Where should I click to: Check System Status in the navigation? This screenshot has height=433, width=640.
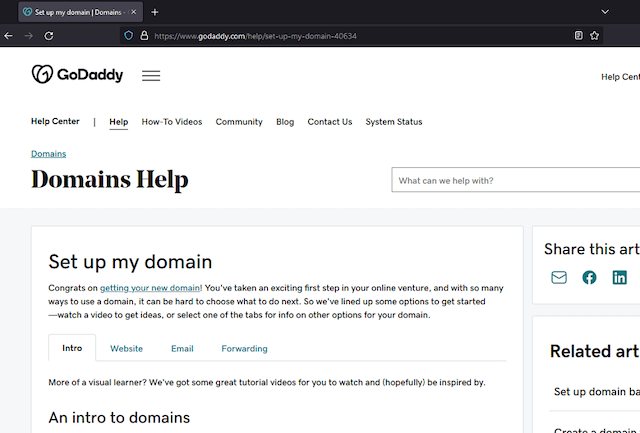(394, 122)
